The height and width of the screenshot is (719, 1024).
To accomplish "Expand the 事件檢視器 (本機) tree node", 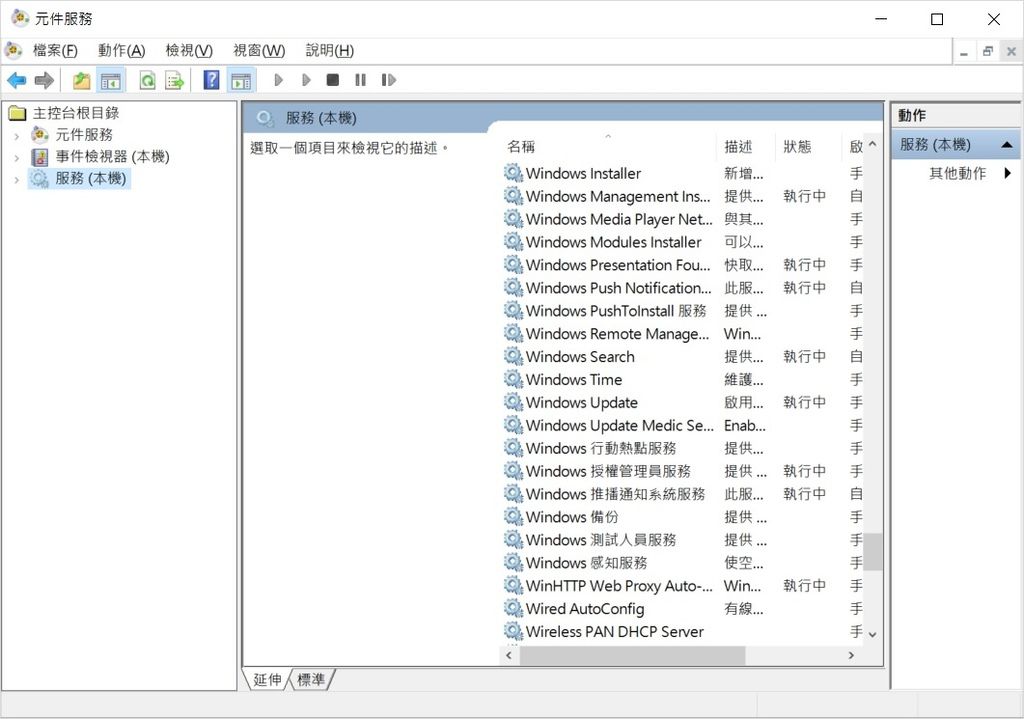I will point(16,157).
